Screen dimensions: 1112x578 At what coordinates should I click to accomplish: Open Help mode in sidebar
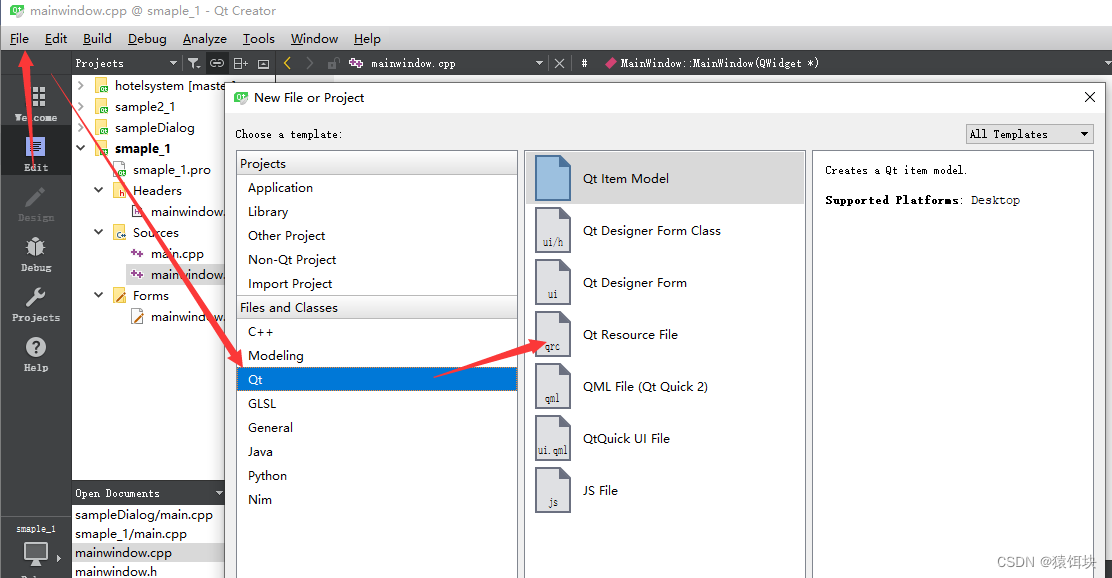pos(36,354)
